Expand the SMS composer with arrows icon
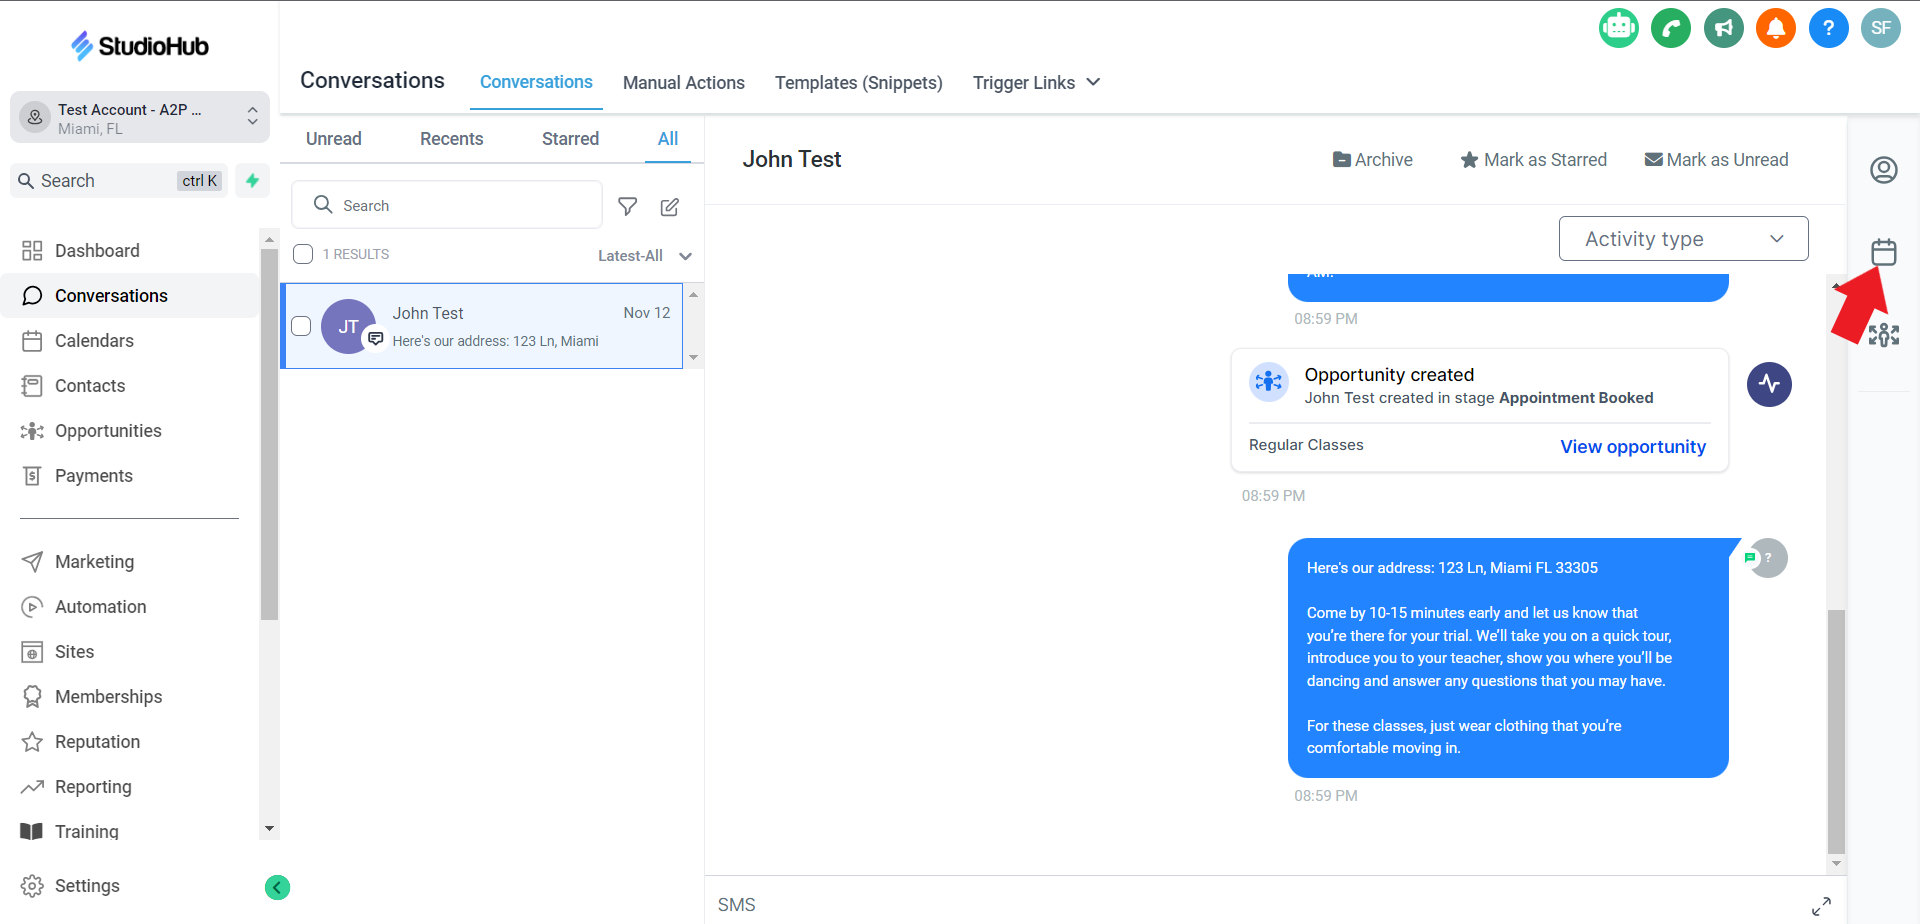Image resolution: width=1920 pixels, height=924 pixels. click(x=1821, y=906)
